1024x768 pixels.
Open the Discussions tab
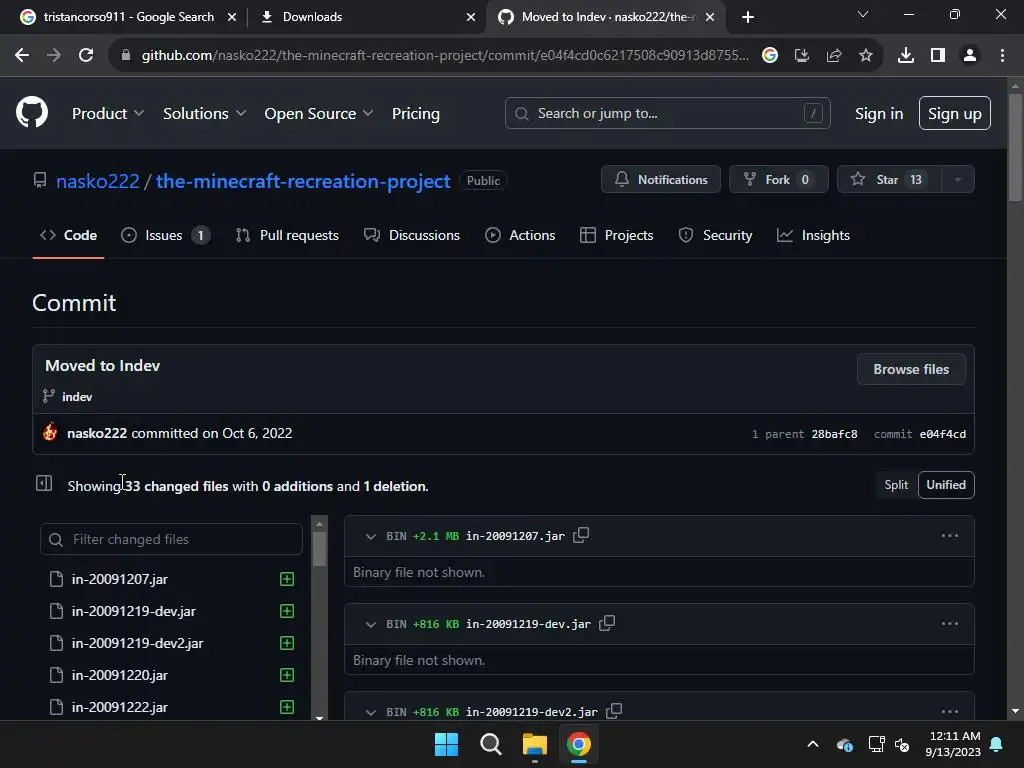[x=411, y=235]
